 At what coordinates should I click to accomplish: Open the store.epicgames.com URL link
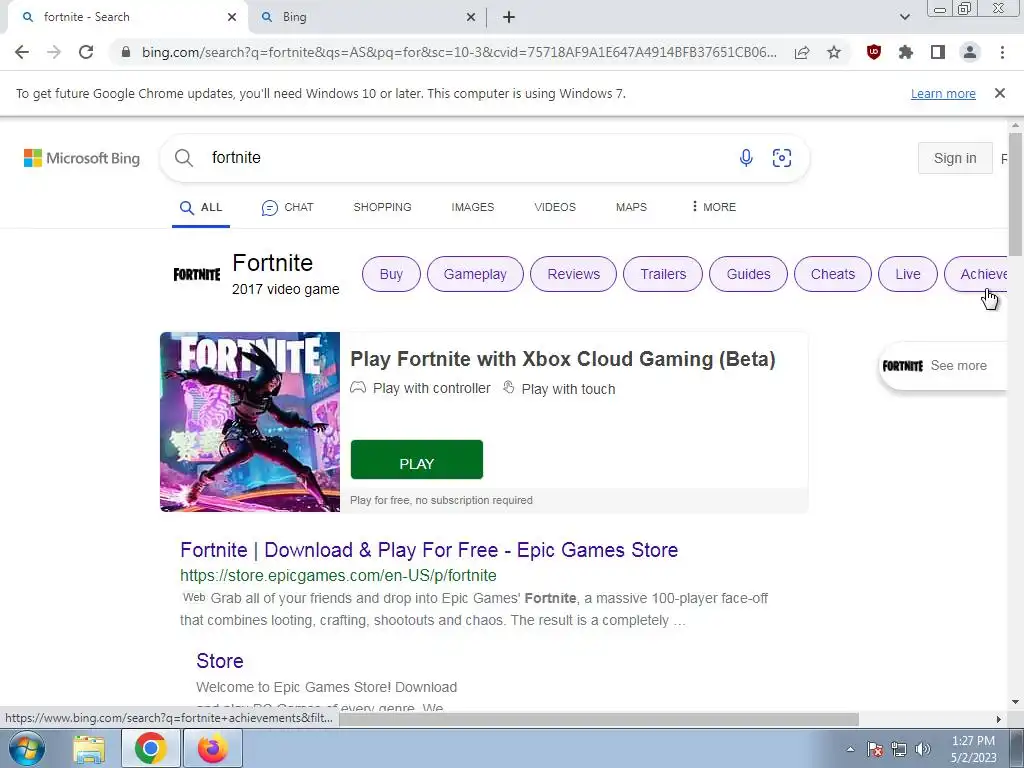(338, 575)
